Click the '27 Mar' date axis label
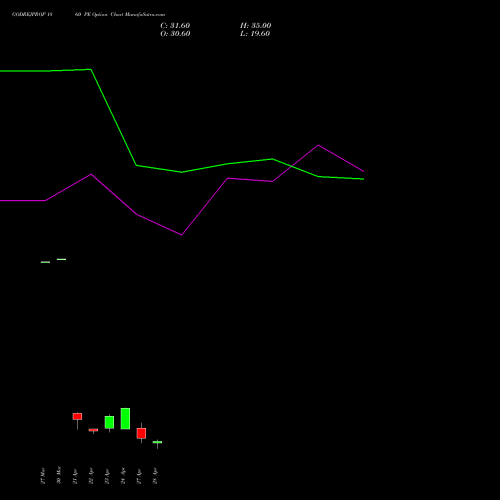Image resolution: width=500 pixels, height=500 pixels. (43, 476)
